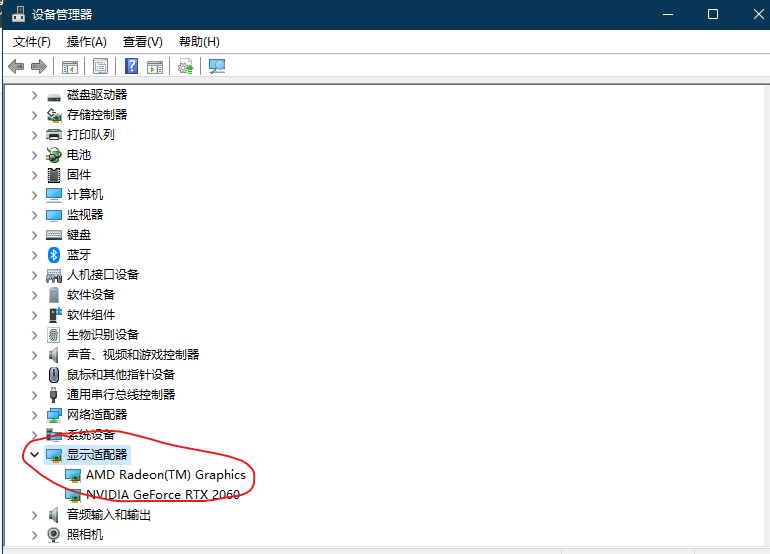The height and width of the screenshot is (554, 770).
Task: Select the 鼠标和其他指针设备 label
Action: coord(121,375)
